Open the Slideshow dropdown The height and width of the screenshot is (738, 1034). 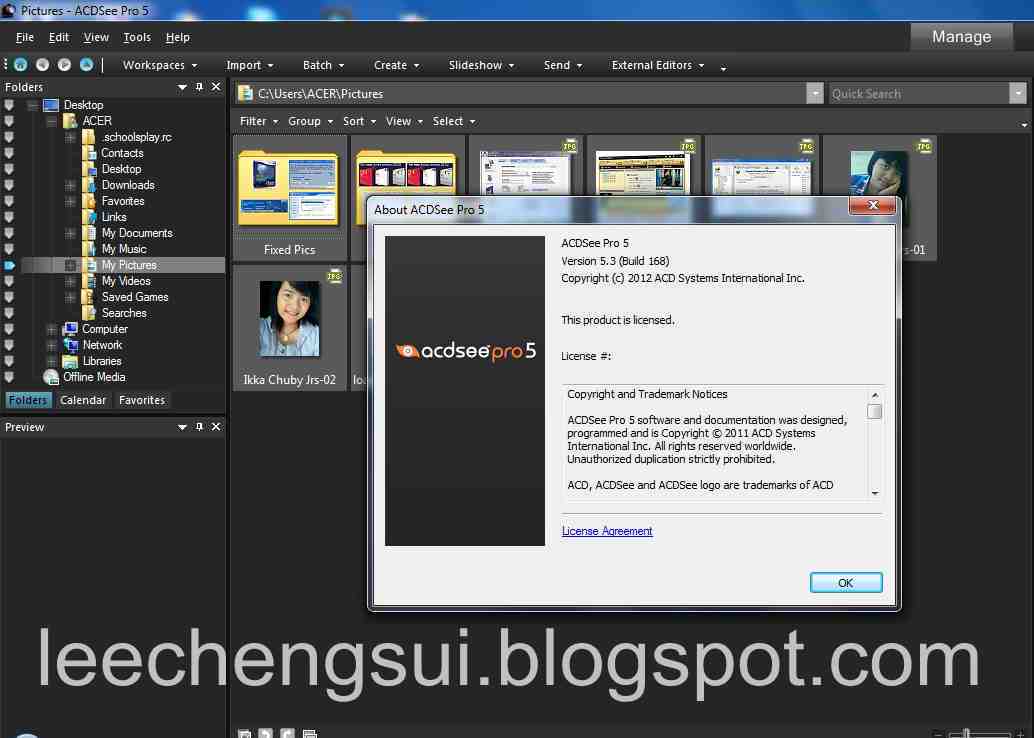tap(481, 65)
